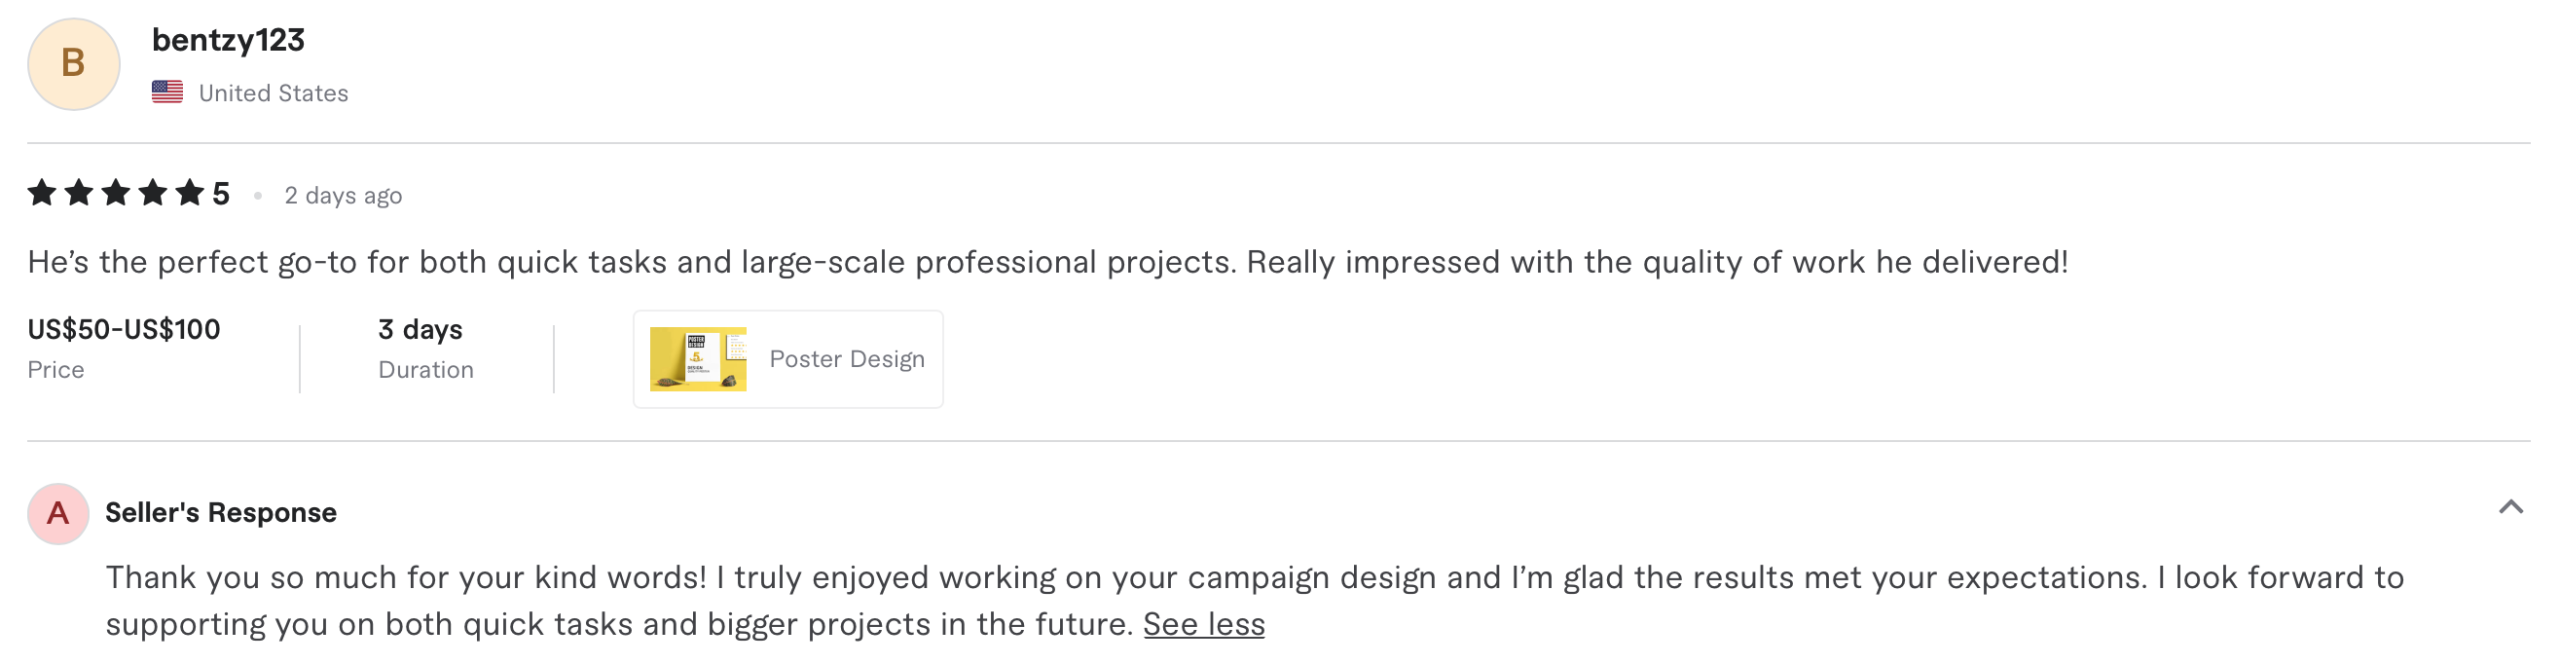Click the United States flag icon
The width and height of the screenshot is (2560, 664).
coord(168,91)
